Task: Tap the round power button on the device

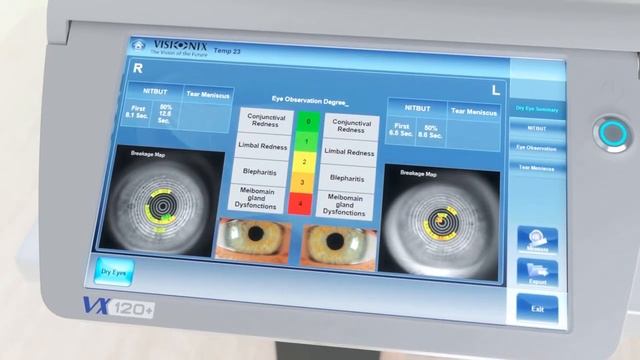Action: (612, 133)
